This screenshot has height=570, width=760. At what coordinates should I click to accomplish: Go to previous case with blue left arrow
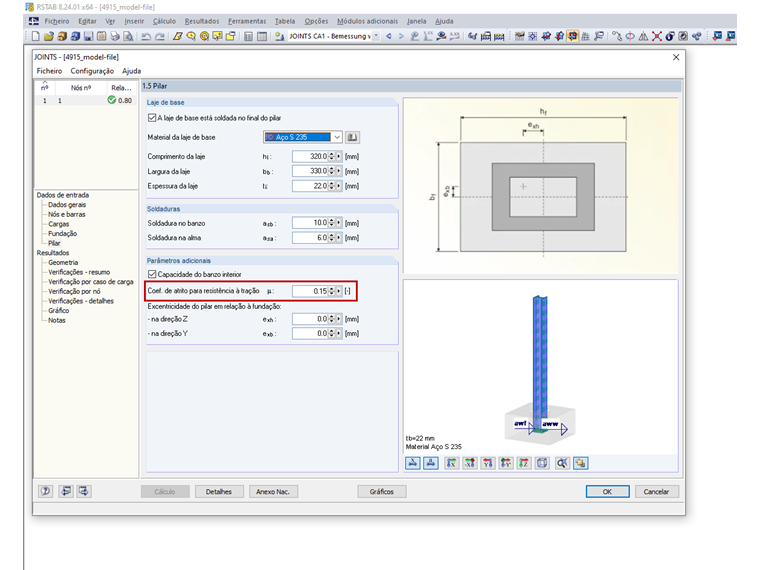click(x=389, y=36)
